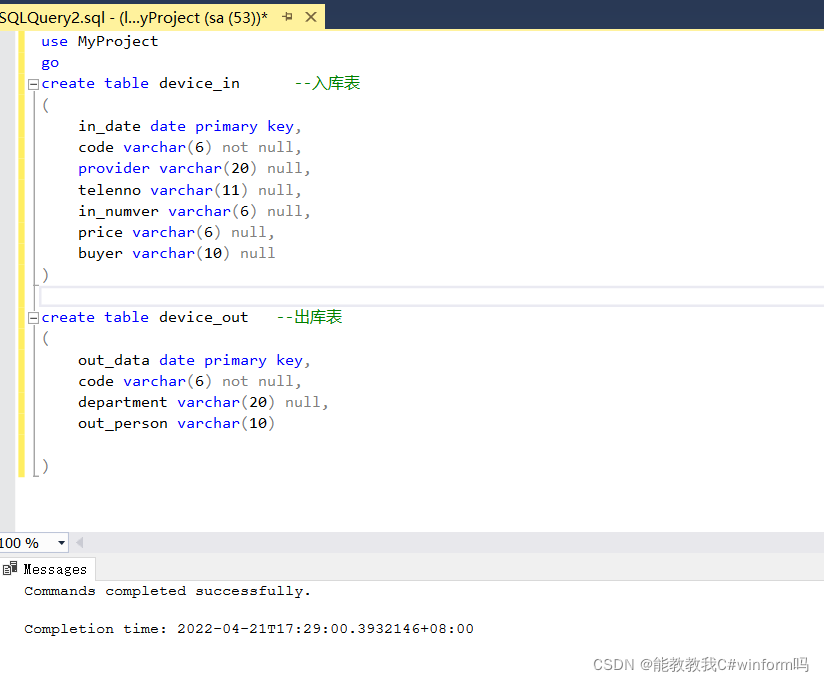Collapse the create table device_out block
The image size is (824, 682).
(x=33, y=318)
